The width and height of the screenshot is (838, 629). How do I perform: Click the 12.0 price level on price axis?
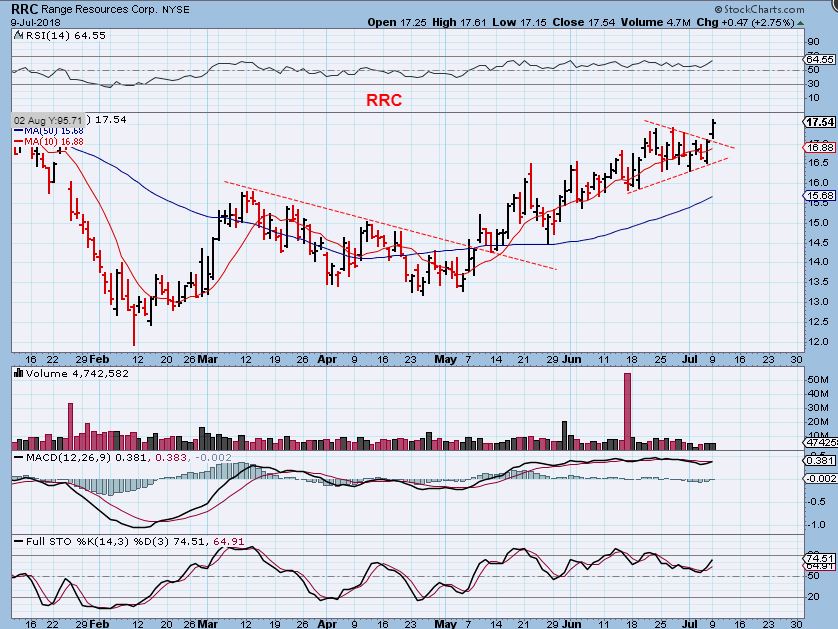click(x=818, y=341)
